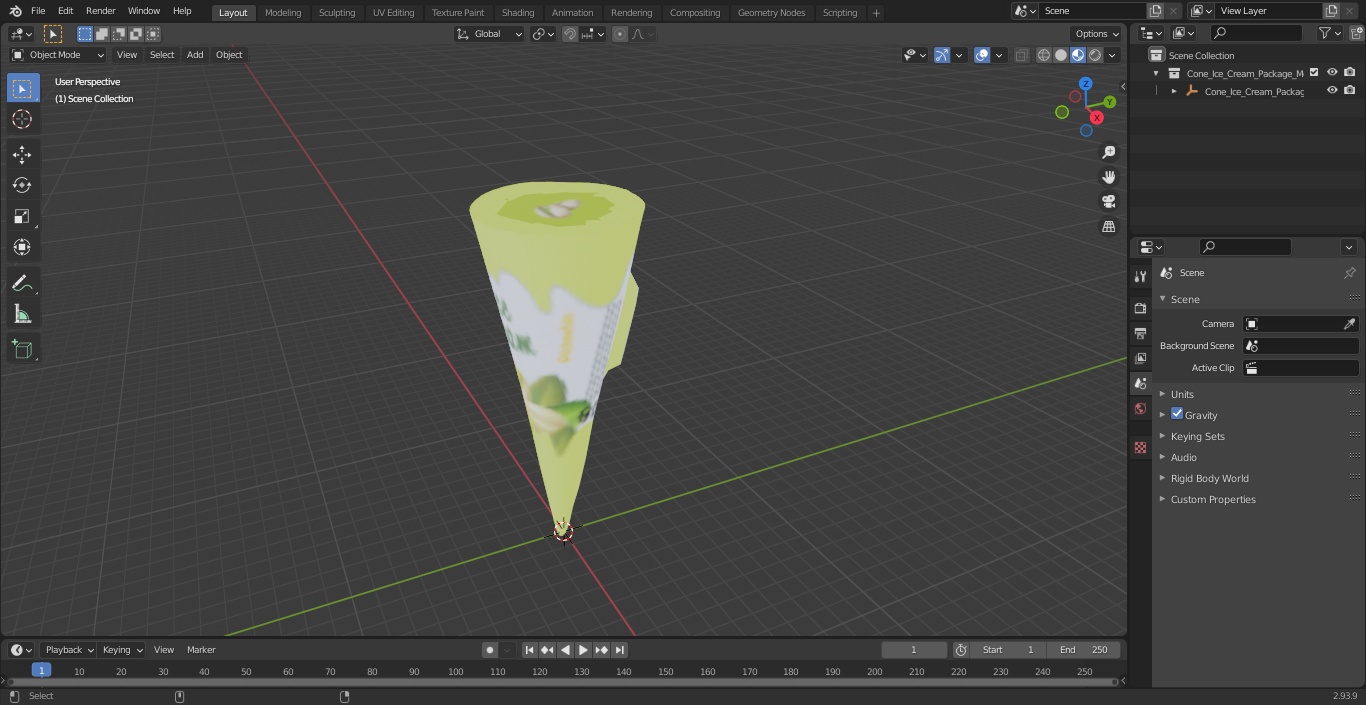The height and width of the screenshot is (705, 1366).
Task: Open the World properties tab
Action: click(1140, 408)
